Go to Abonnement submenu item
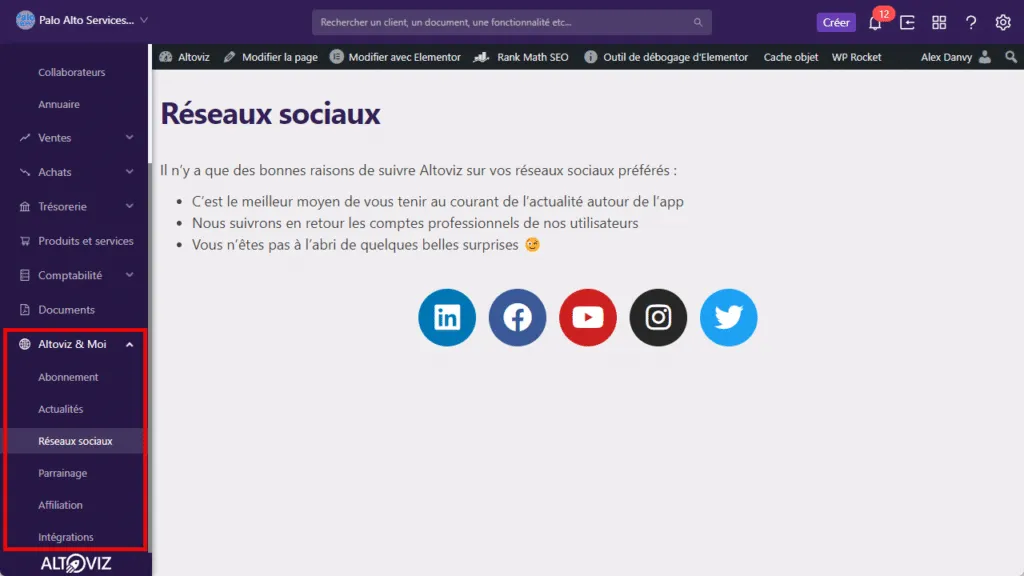The image size is (1024, 576). [68, 377]
